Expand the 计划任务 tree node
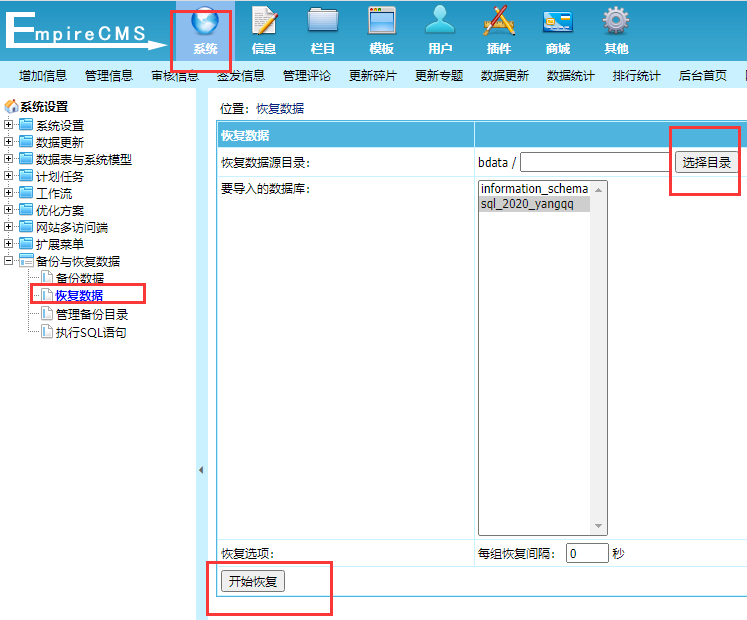 (8, 175)
